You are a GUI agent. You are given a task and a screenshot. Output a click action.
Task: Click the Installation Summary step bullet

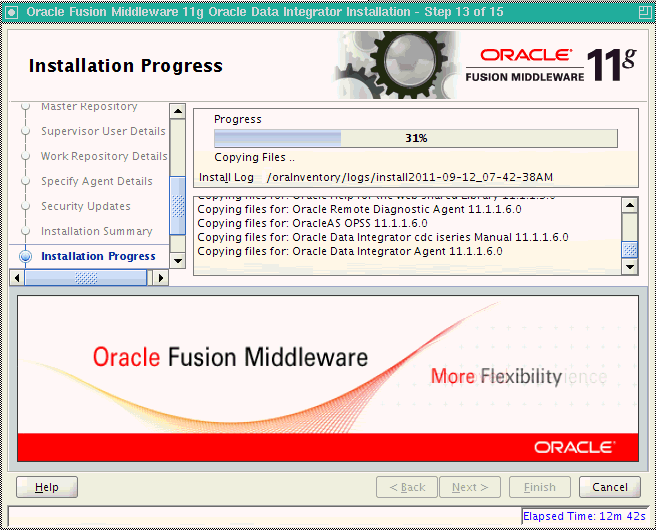point(26,231)
